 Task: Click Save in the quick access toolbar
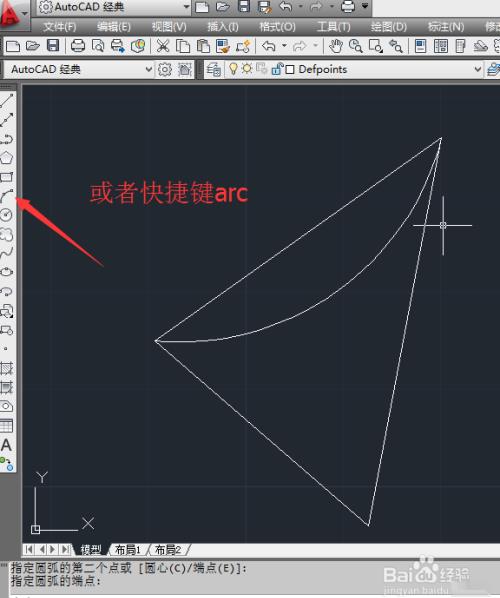click(x=244, y=6)
